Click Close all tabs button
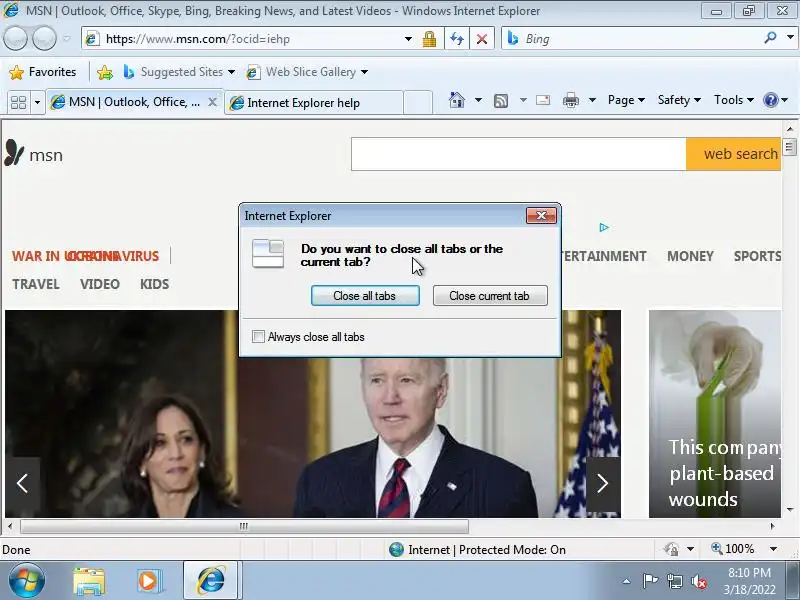Screen dimensions: 800x600 (x=365, y=296)
